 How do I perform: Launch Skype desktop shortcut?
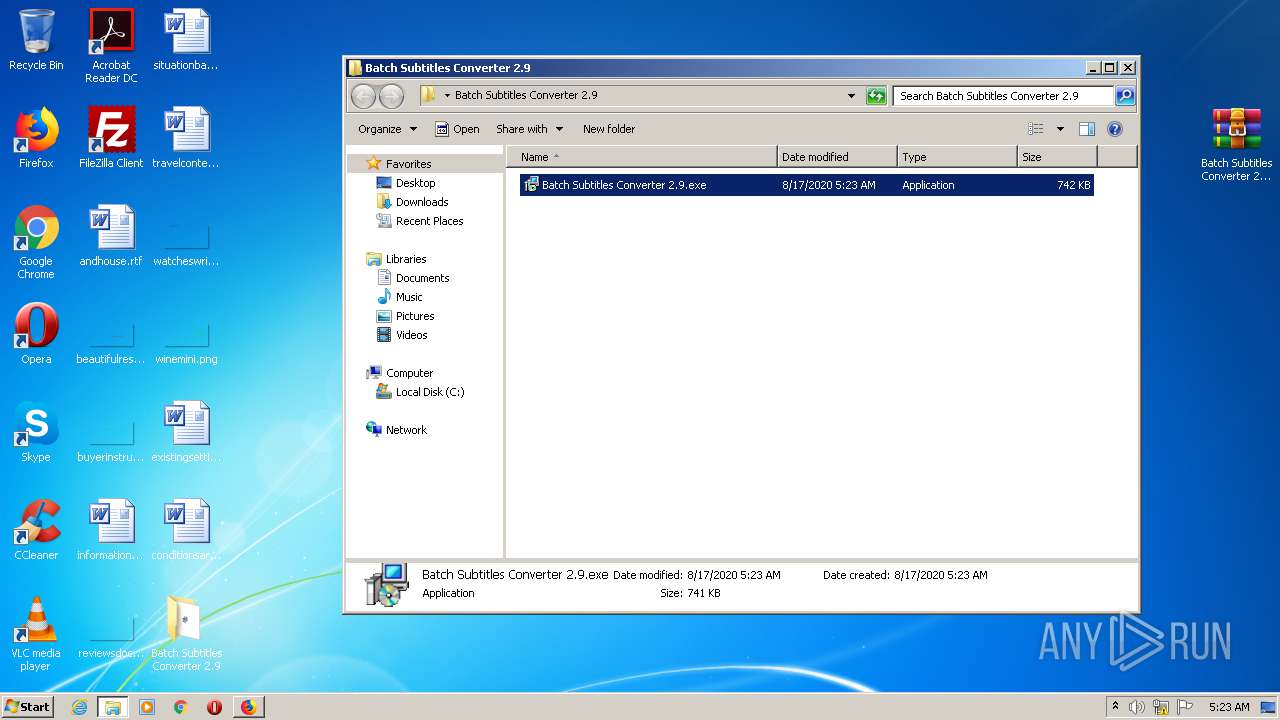click(x=36, y=432)
